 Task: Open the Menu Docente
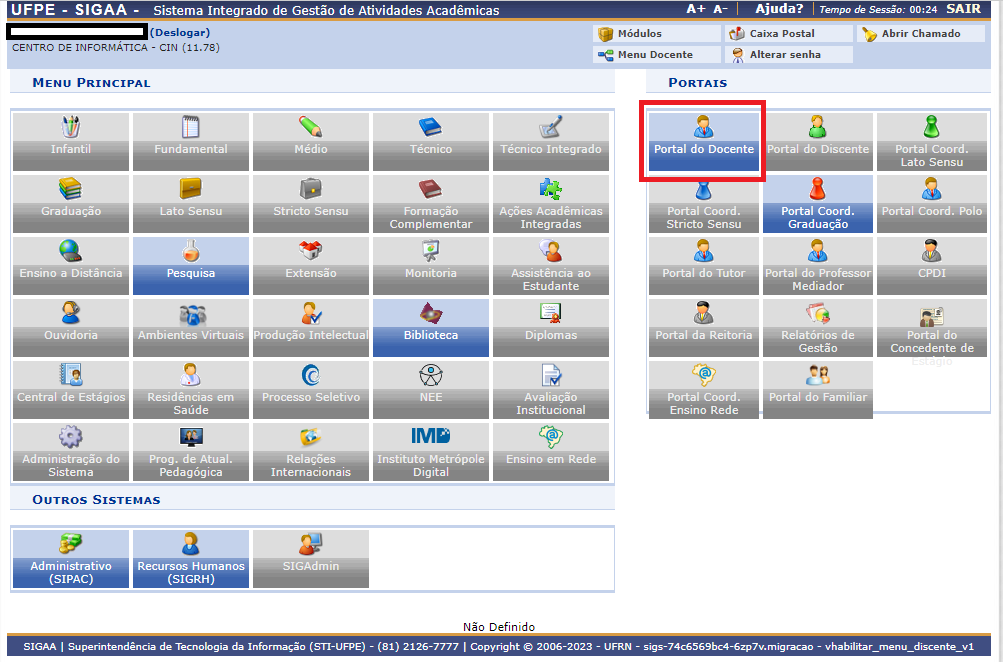(654, 54)
